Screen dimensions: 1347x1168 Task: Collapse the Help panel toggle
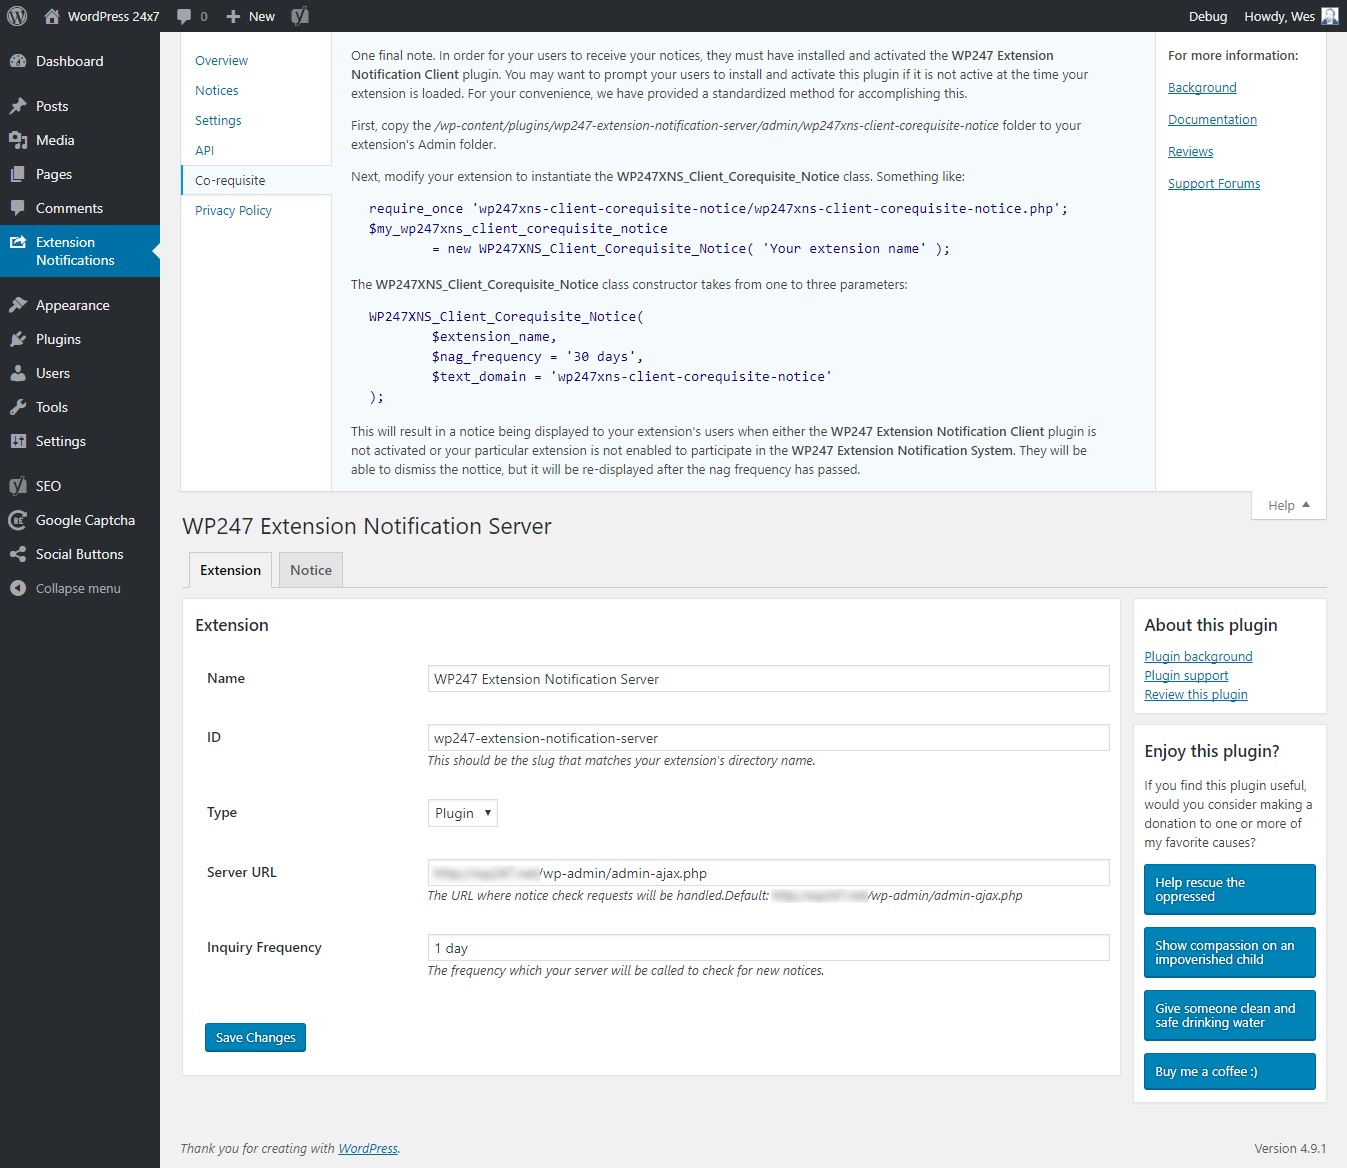coord(1289,505)
